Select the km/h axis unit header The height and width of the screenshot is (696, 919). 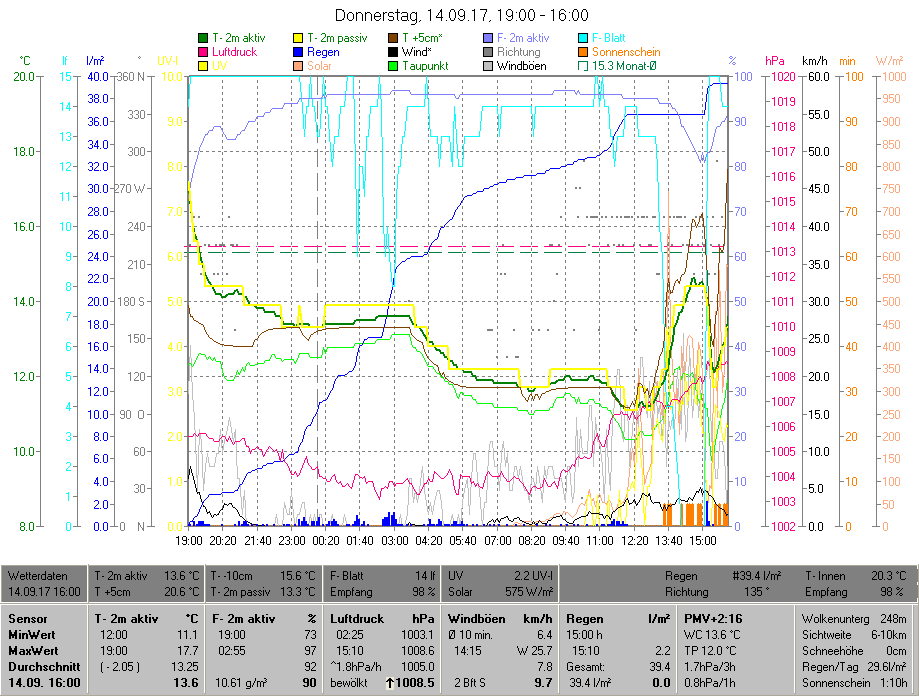pyautogui.click(x=814, y=61)
